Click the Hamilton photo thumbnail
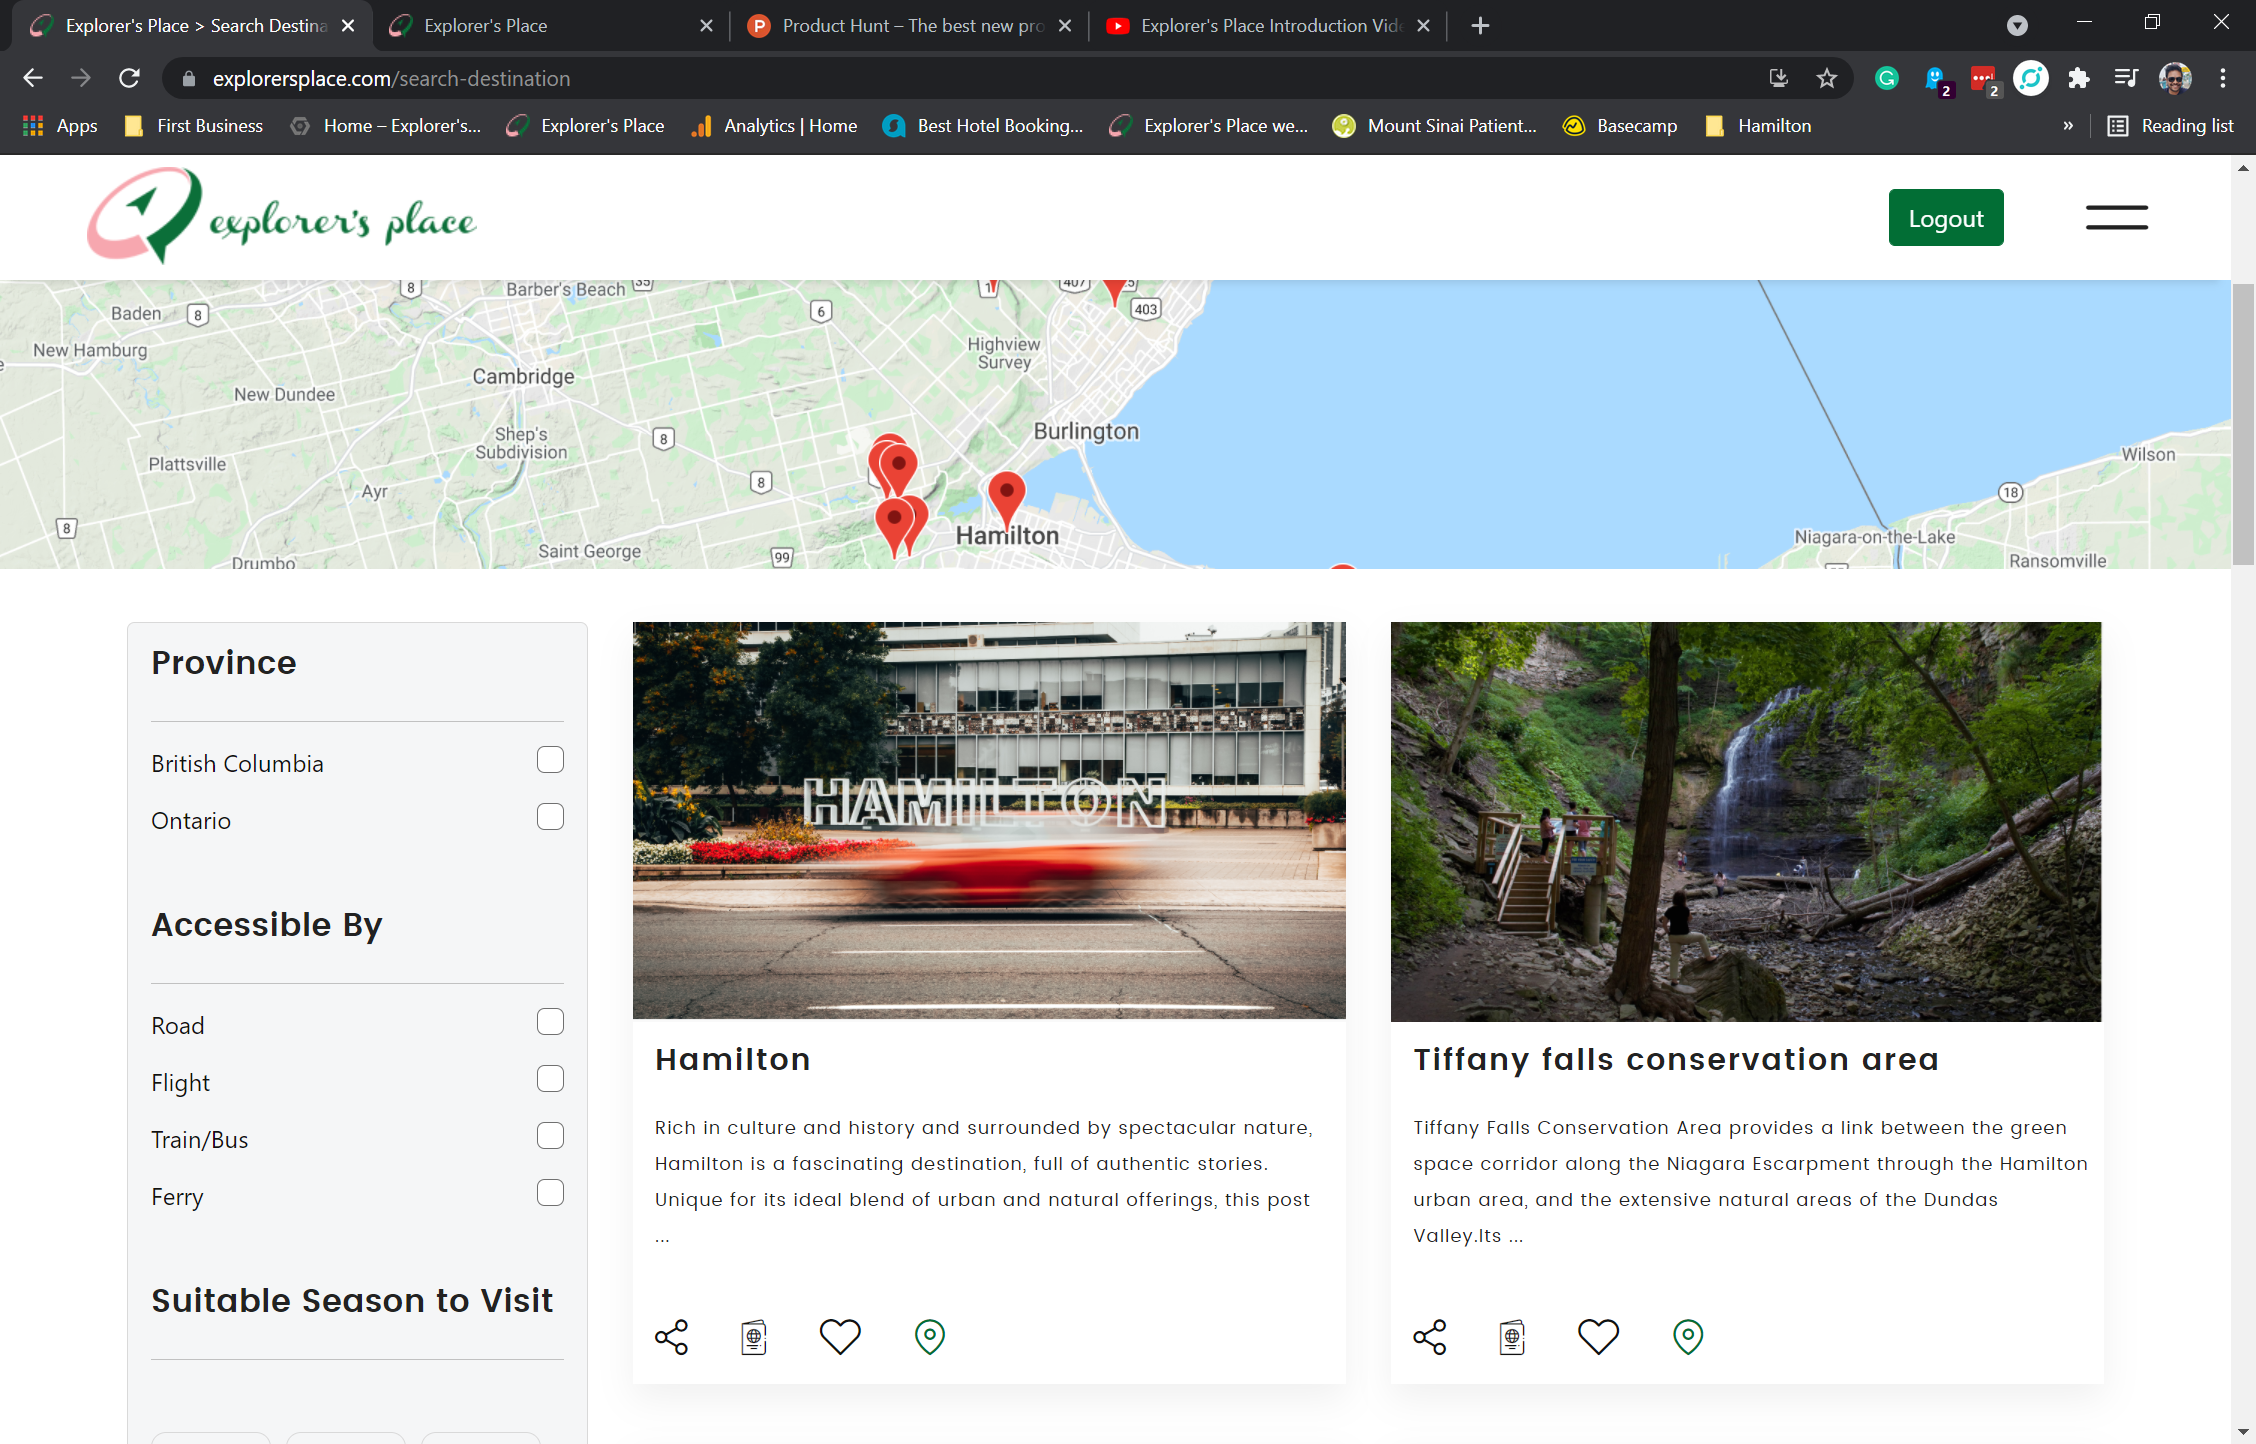This screenshot has width=2256, height=1444. tap(989, 820)
